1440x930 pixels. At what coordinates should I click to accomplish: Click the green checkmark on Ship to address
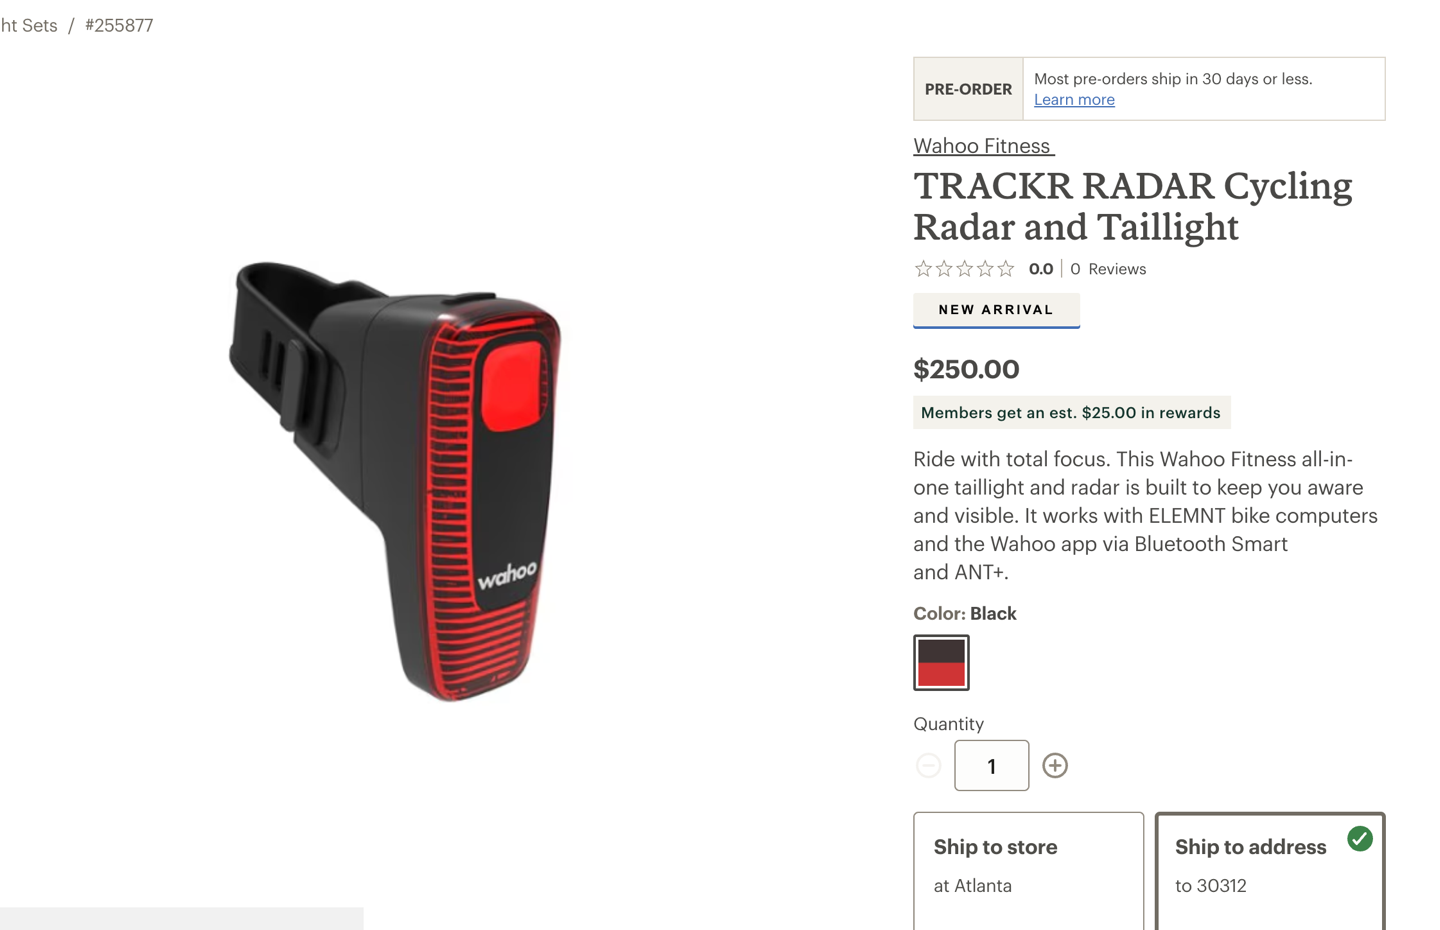[1360, 839]
